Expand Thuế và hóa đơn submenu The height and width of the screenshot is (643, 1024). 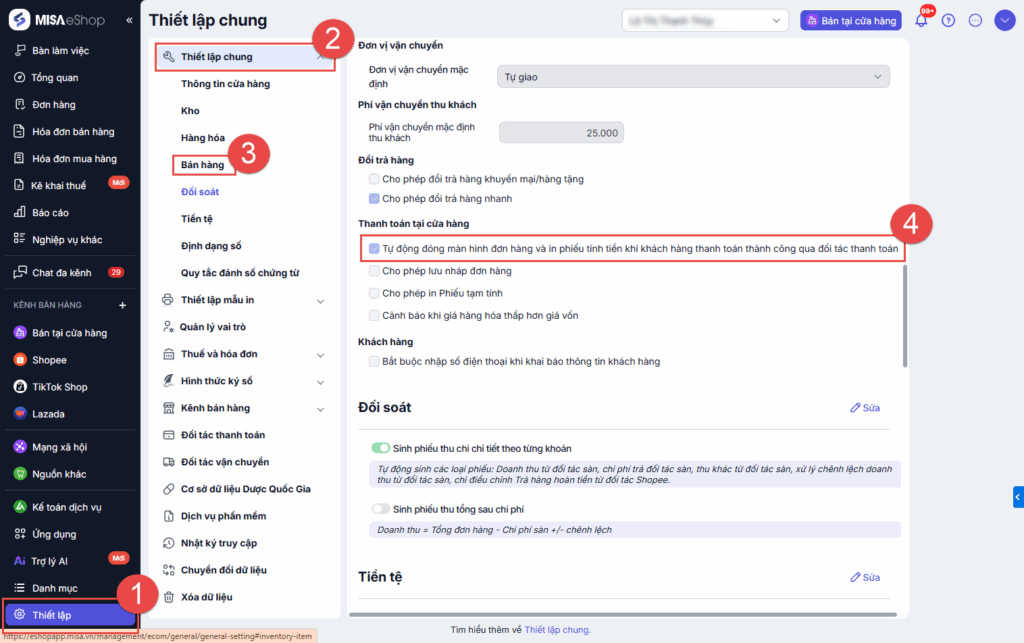click(x=321, y=355)
